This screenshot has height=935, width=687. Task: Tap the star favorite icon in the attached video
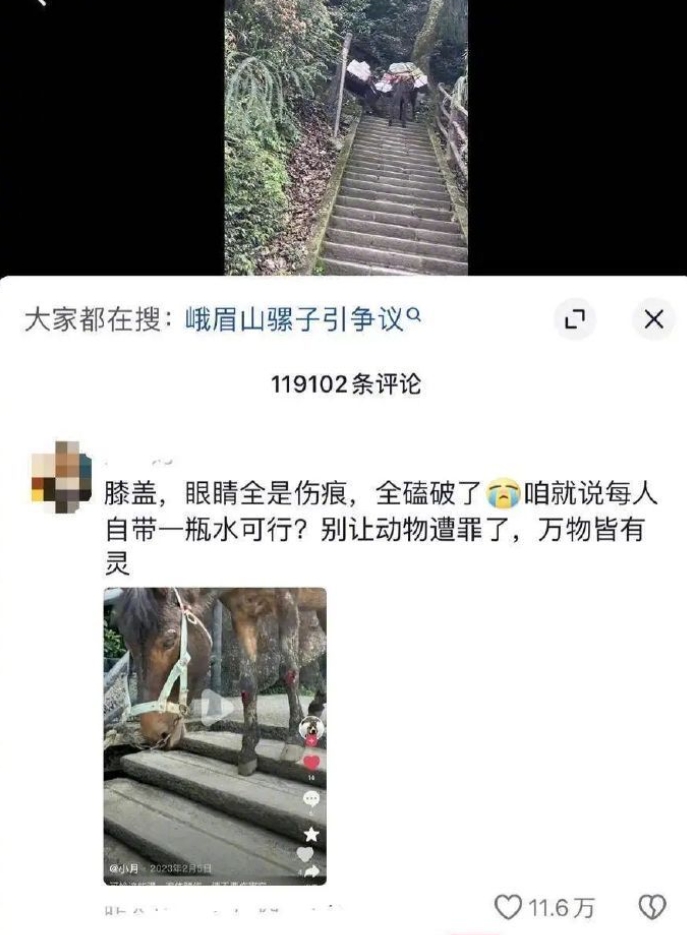tap(311, 834)
